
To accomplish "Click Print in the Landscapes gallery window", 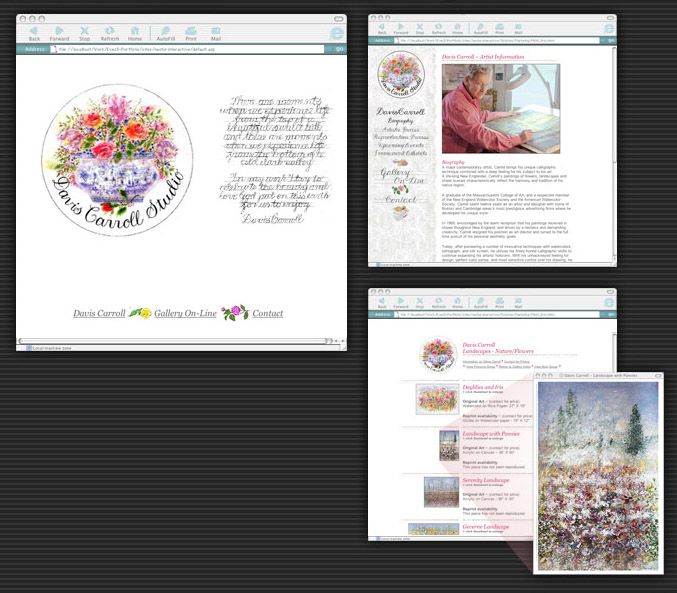I will point(500,303).
